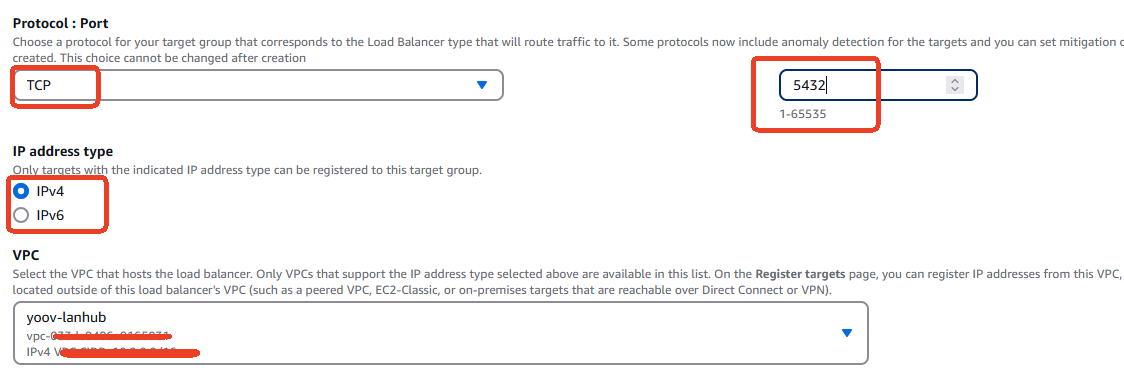Click the IPv6 option label text
Viewport: 1124px width, 379px height.
[x=50, y=215]
